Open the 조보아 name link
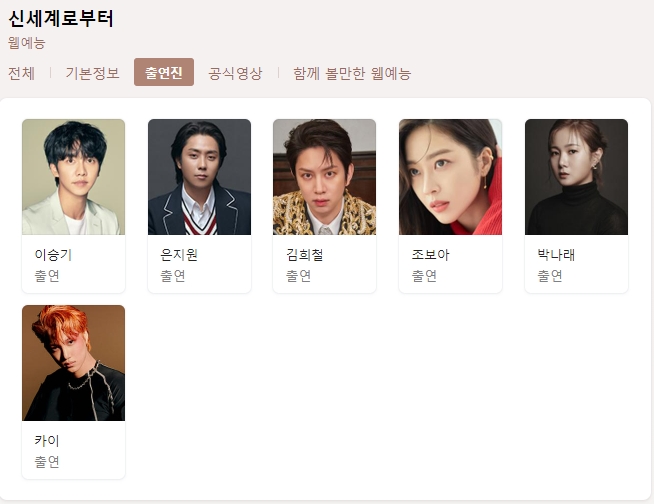This screenshot has width=654, height=504. click(430, 255)
